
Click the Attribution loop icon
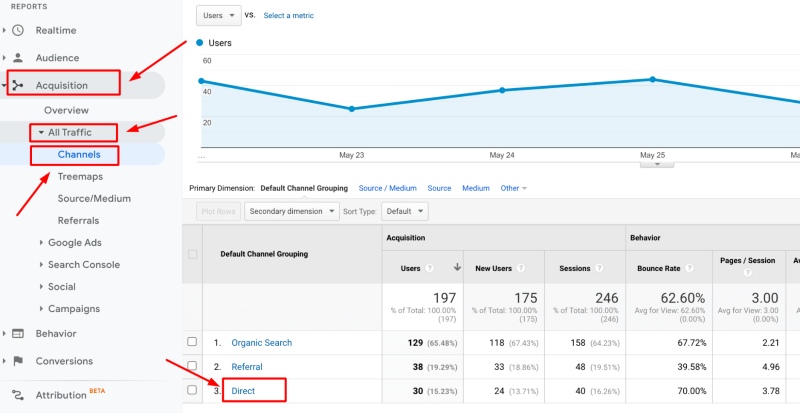coord(18,395)
